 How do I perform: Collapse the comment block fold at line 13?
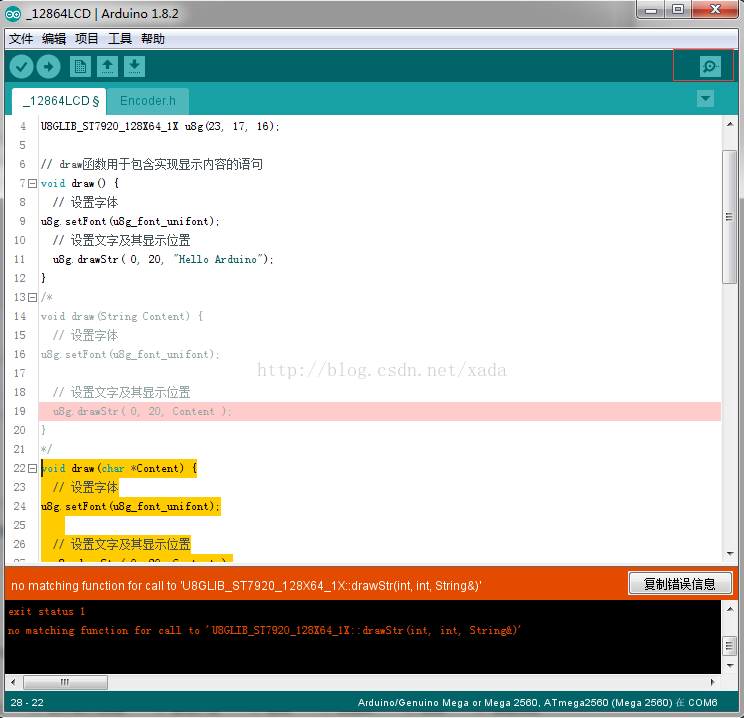pos(32,298)
